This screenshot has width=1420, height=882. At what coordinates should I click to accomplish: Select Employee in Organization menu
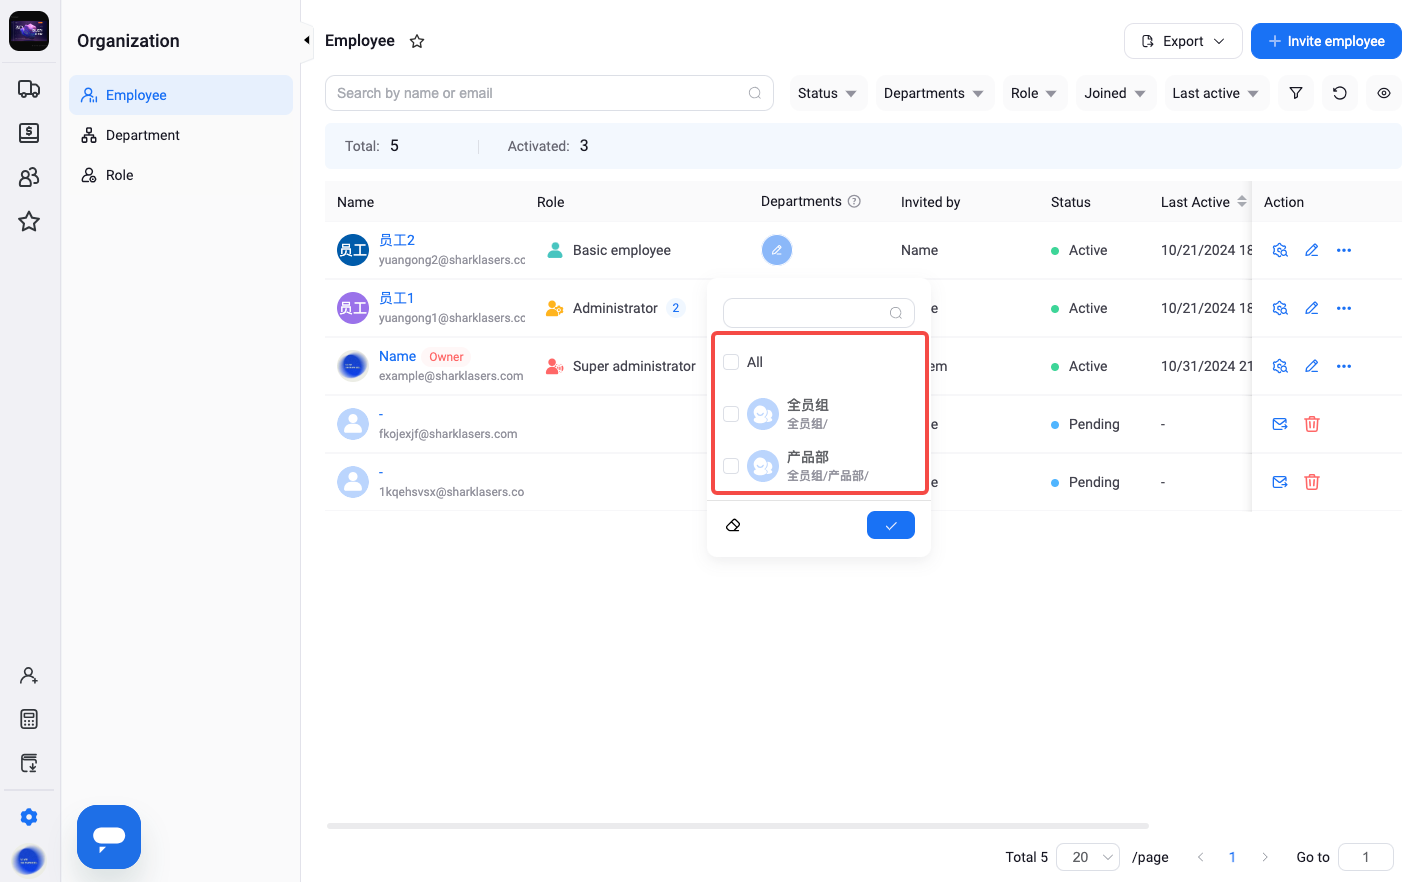(181, 95)
